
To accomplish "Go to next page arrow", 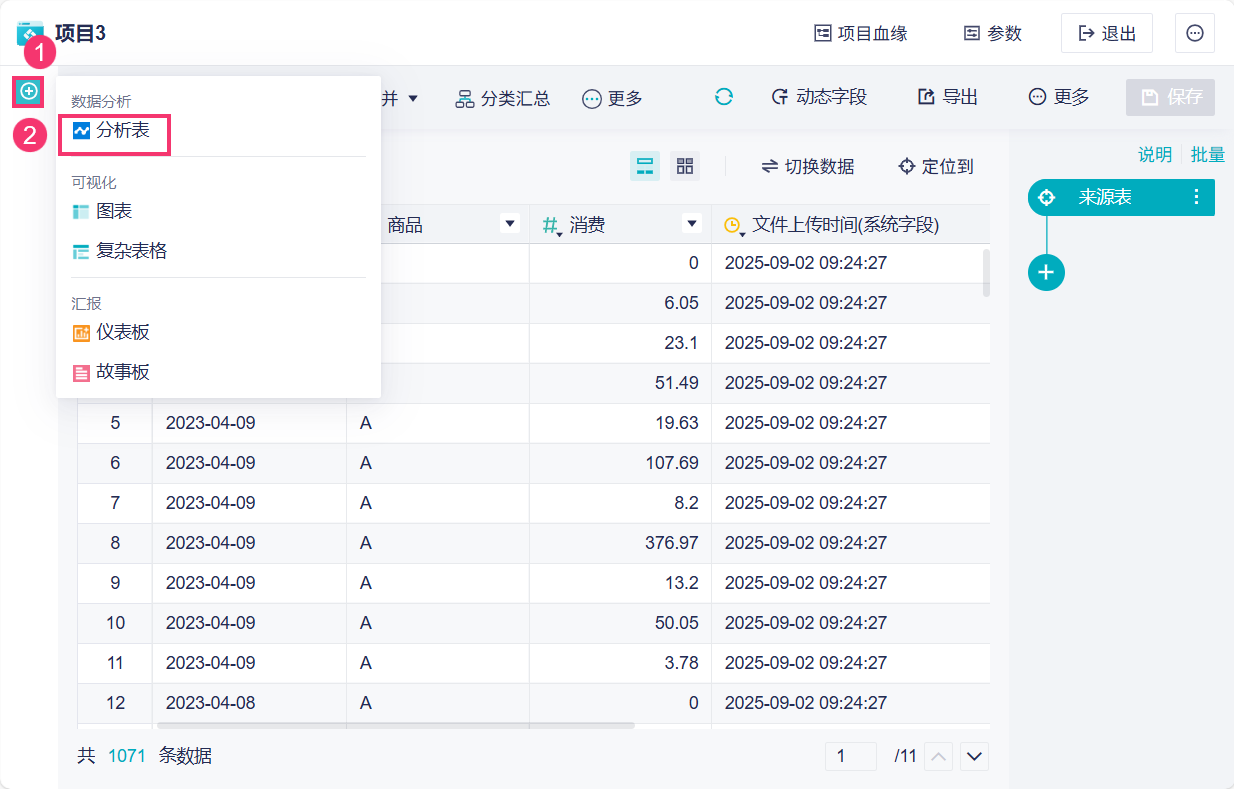I will pyautogui.click(x=974, y=757).
